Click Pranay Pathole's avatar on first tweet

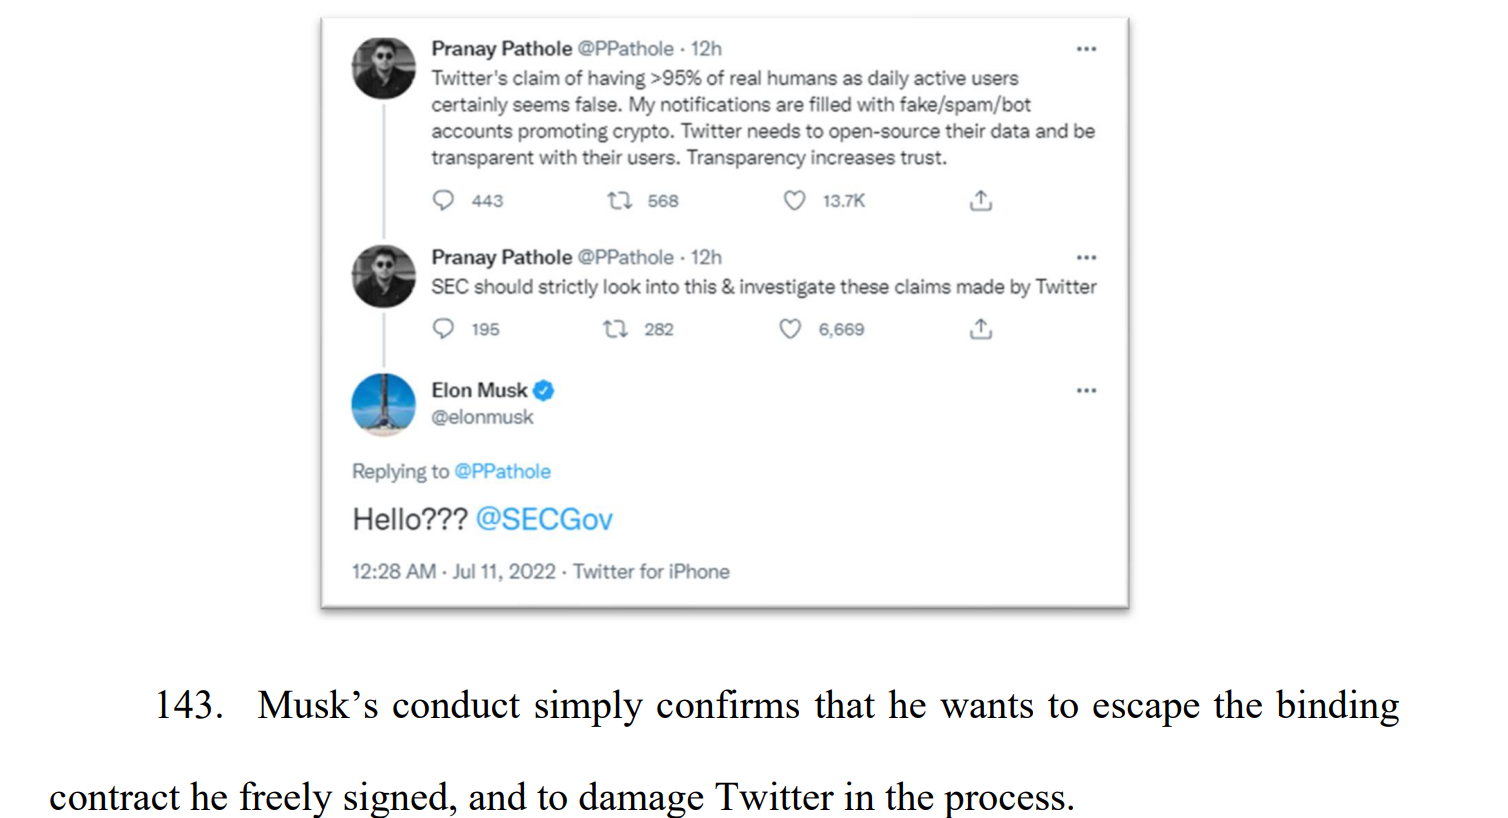click(383, 68)
